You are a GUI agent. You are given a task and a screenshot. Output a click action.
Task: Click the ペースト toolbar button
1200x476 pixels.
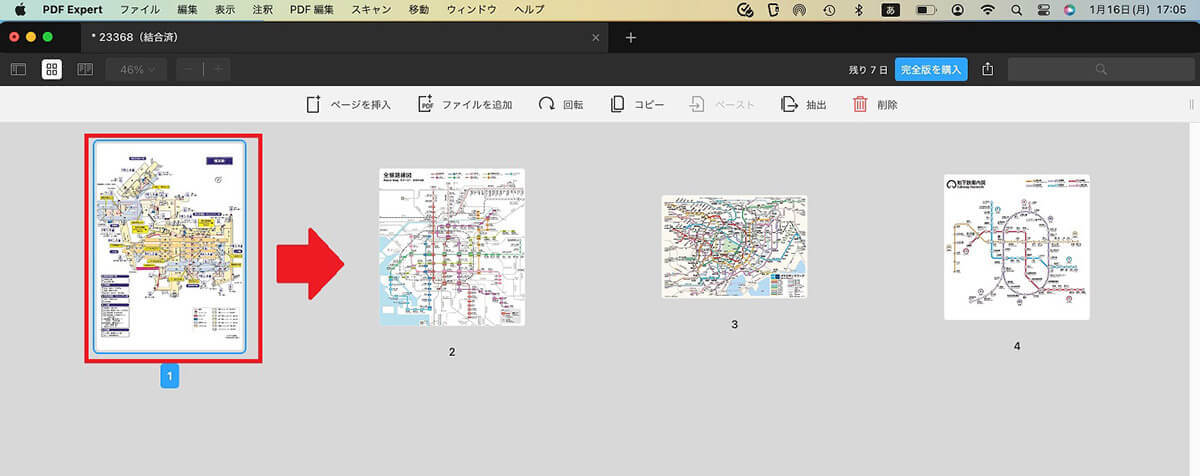click(x=722, y=104)
